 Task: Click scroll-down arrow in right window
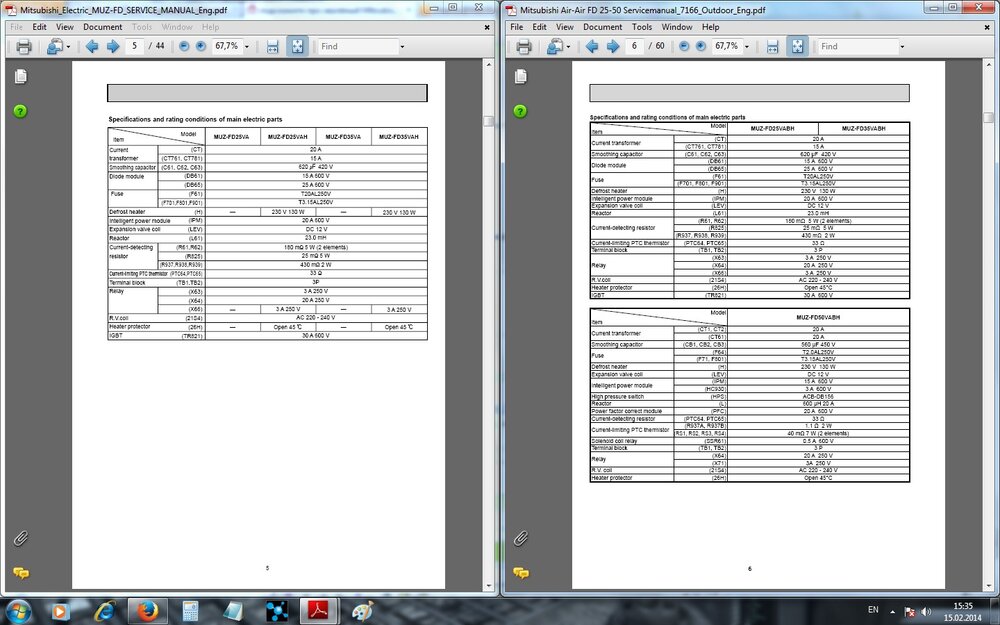click(x=989, y=585)
